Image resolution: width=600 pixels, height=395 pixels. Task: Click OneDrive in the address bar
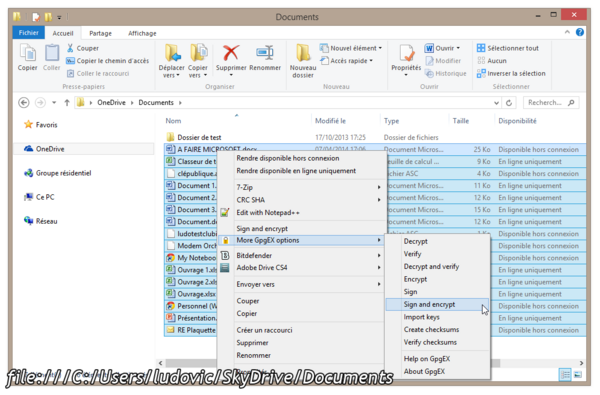(111, 103)
